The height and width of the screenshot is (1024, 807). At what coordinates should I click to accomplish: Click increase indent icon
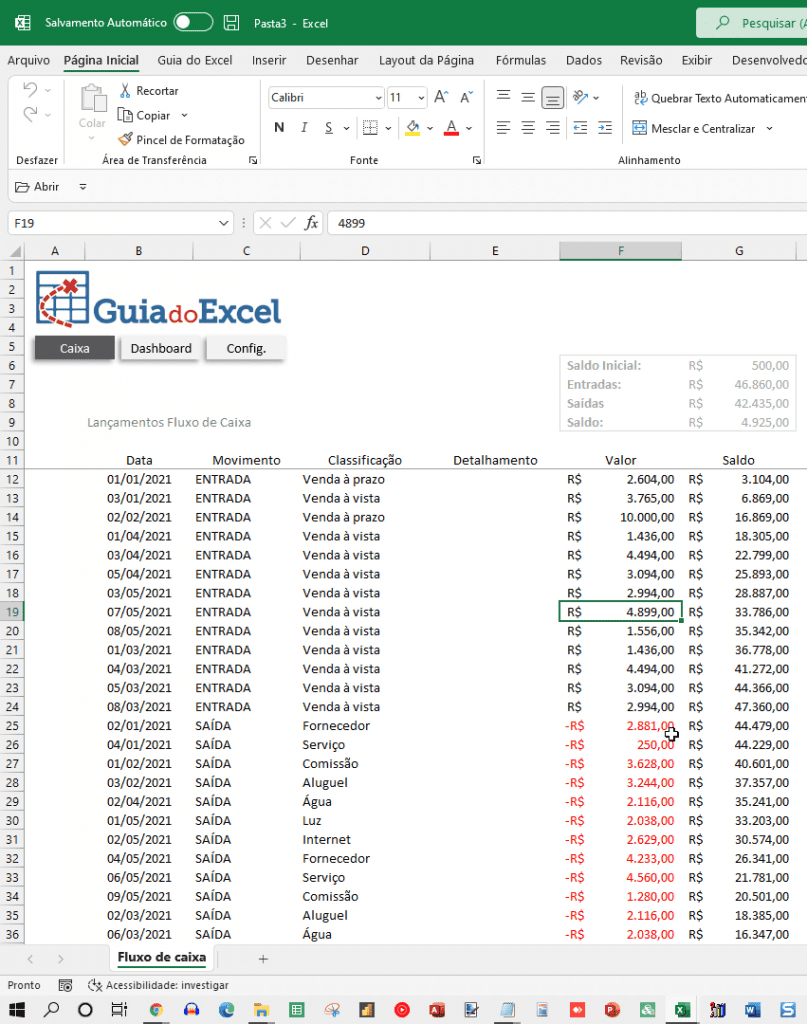(x=605, y=127)
